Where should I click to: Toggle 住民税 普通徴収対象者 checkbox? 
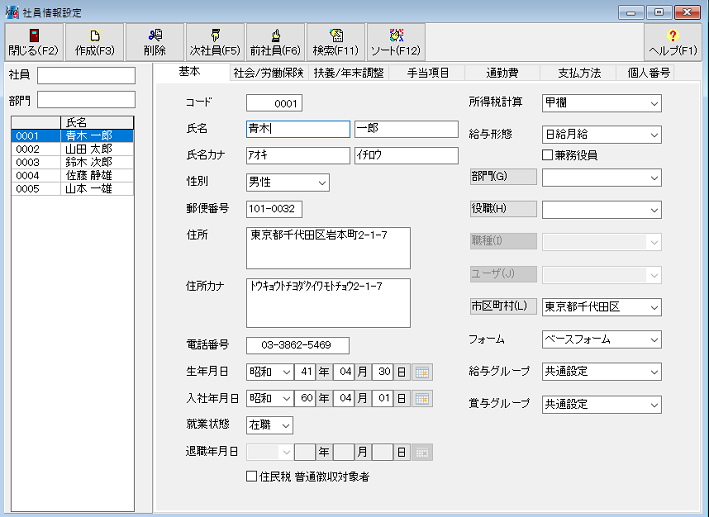tap(252, 477)
